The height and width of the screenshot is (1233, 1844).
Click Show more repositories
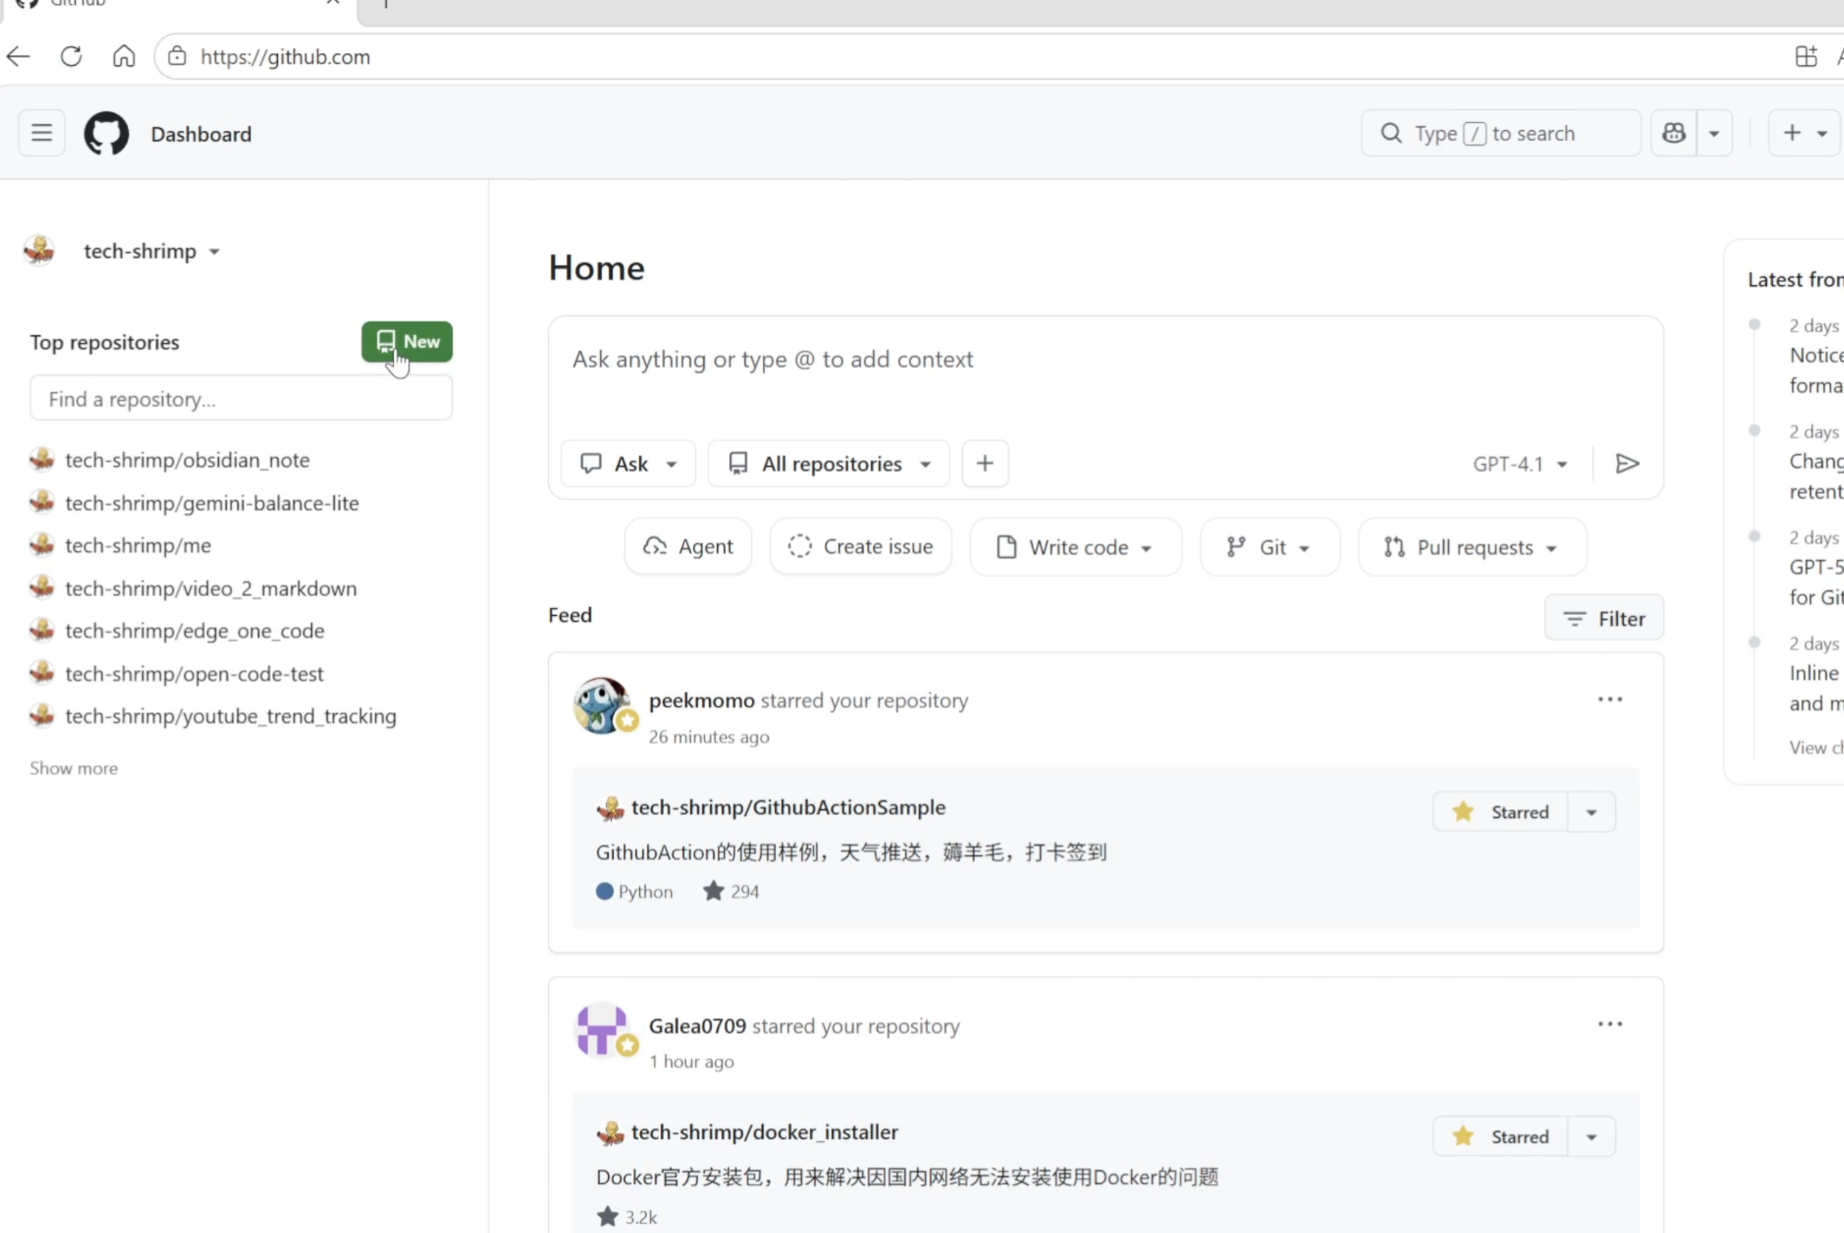click(x=74, y=768)
